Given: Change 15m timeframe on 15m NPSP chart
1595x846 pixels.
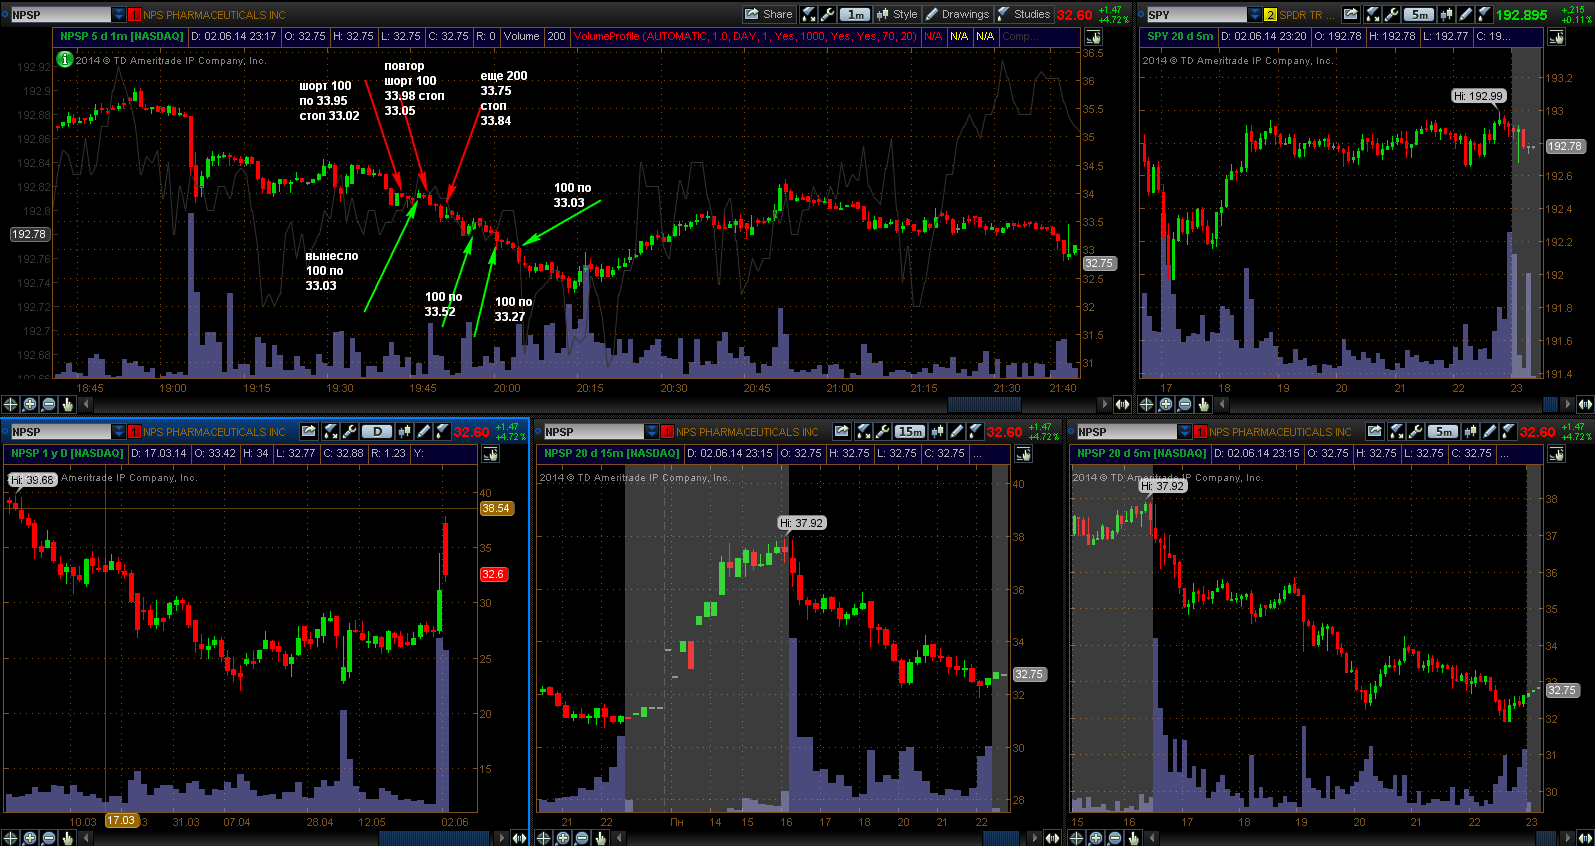Looking at the screenshot, I should tap(910, 431).
